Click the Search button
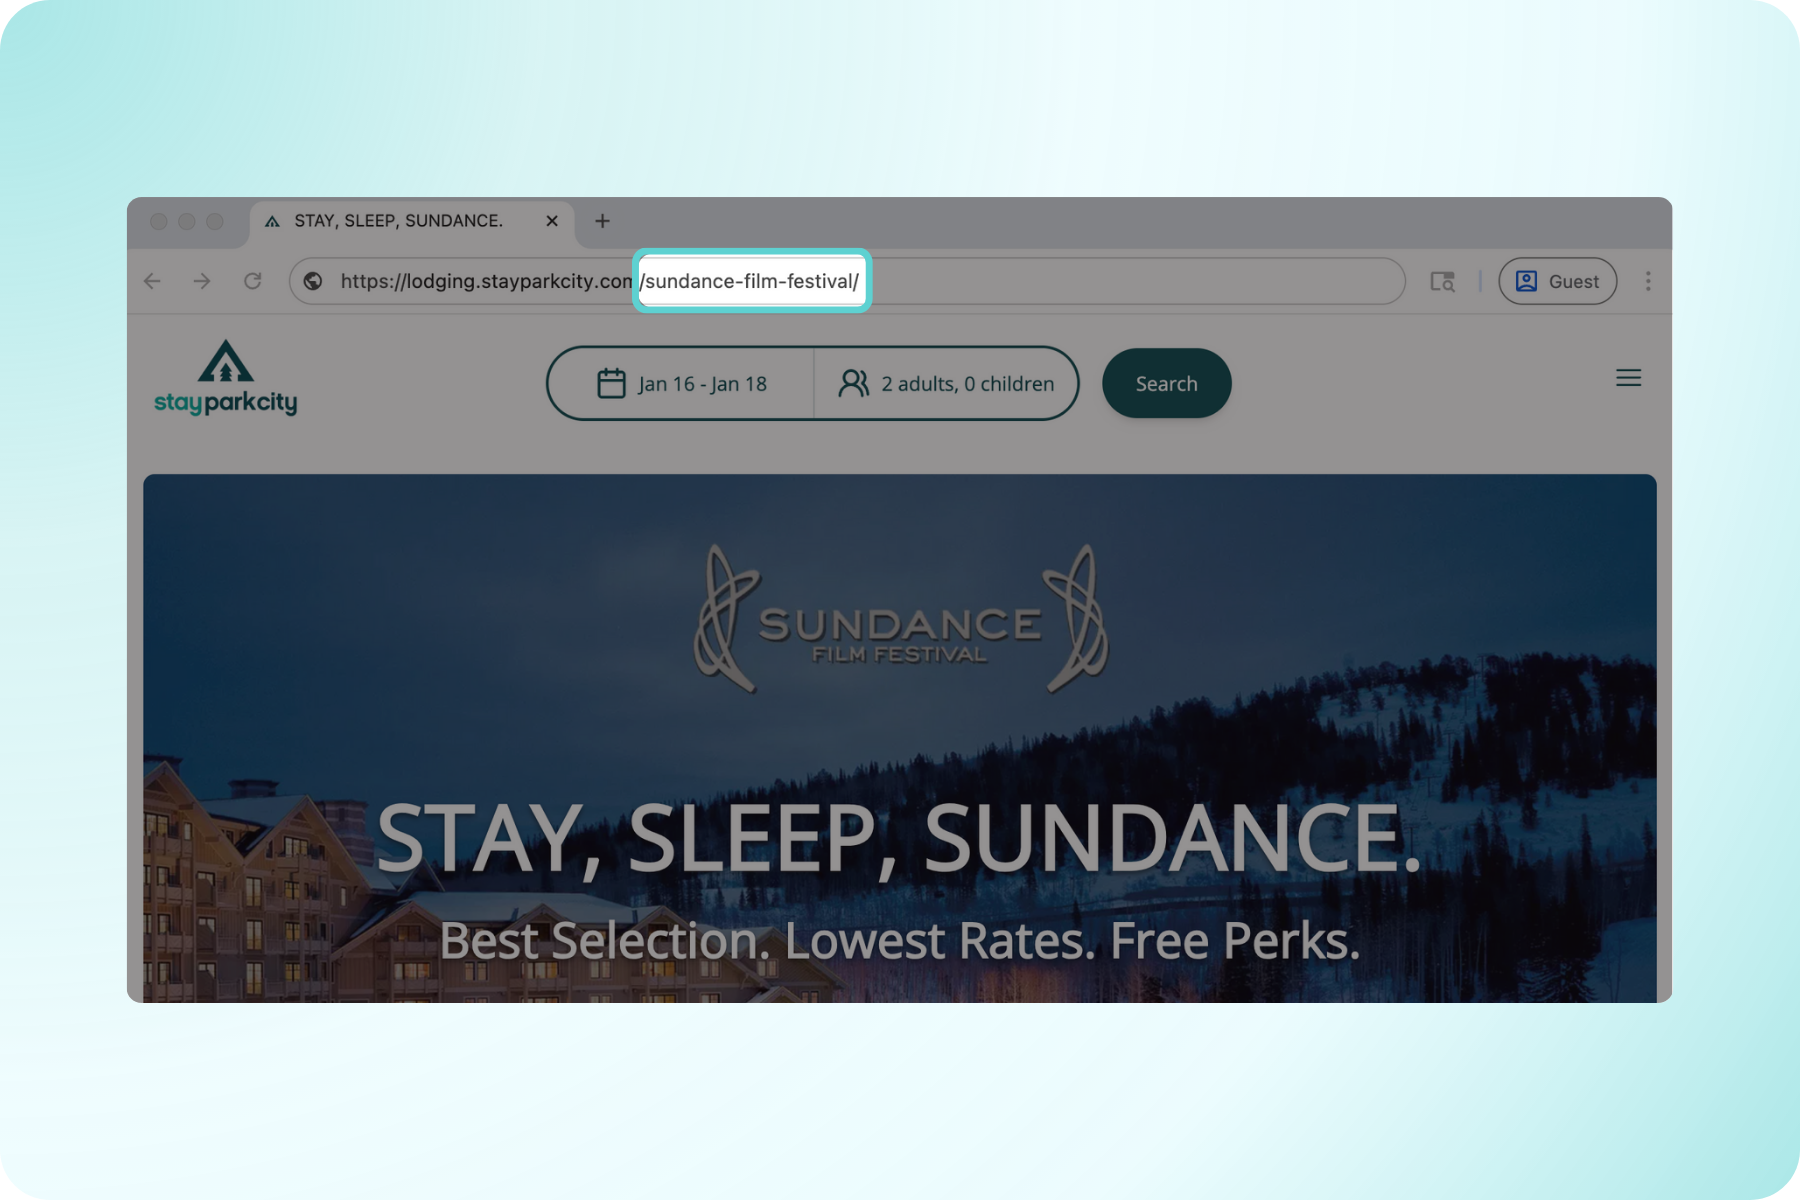Image resolution: width=1800 pixels, height=1200 pixels. click(x=1166, y=383)
